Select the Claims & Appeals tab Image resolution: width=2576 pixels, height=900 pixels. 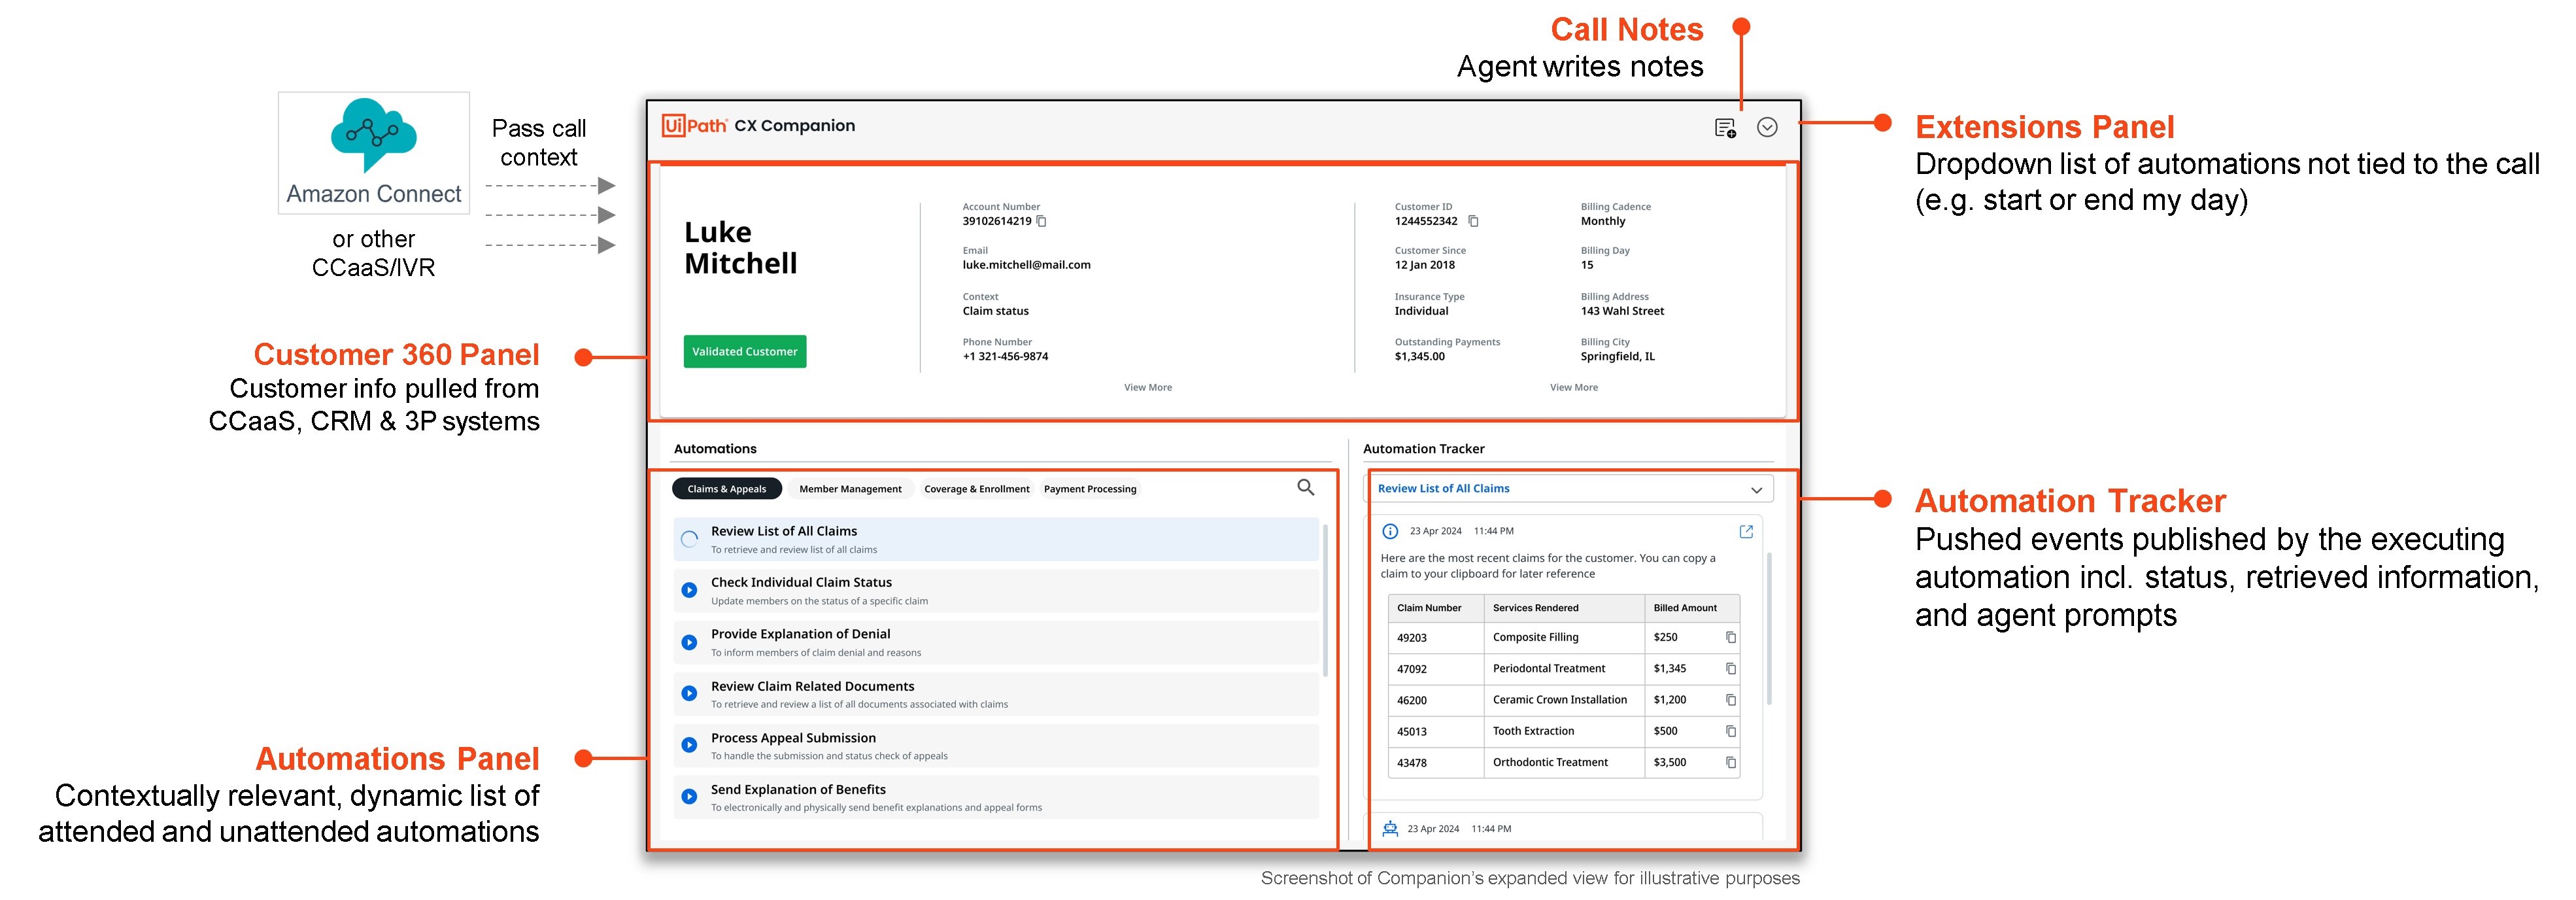[x=727, y=489]
